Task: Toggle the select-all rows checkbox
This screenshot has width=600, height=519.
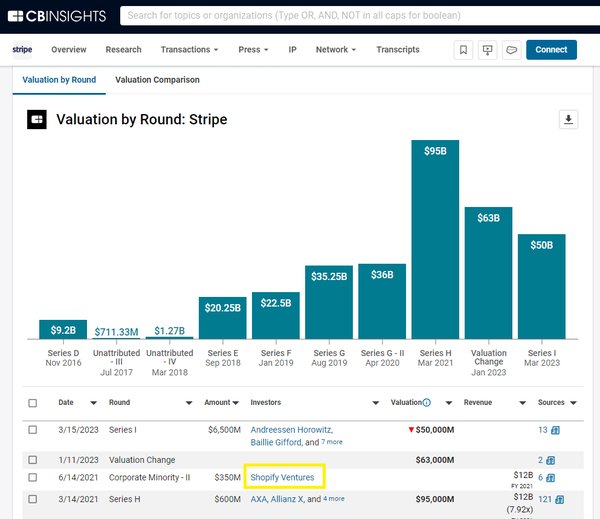Action: [33, 403]
